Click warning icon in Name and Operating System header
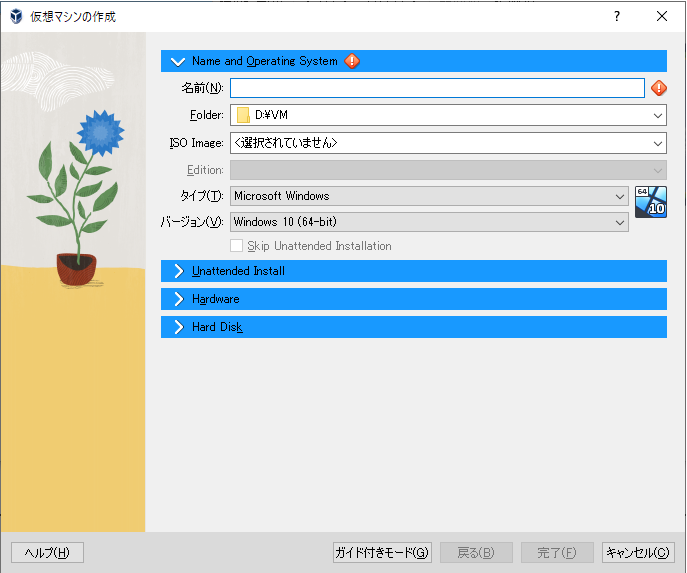 pyautogui.click(x=352, y=61)
